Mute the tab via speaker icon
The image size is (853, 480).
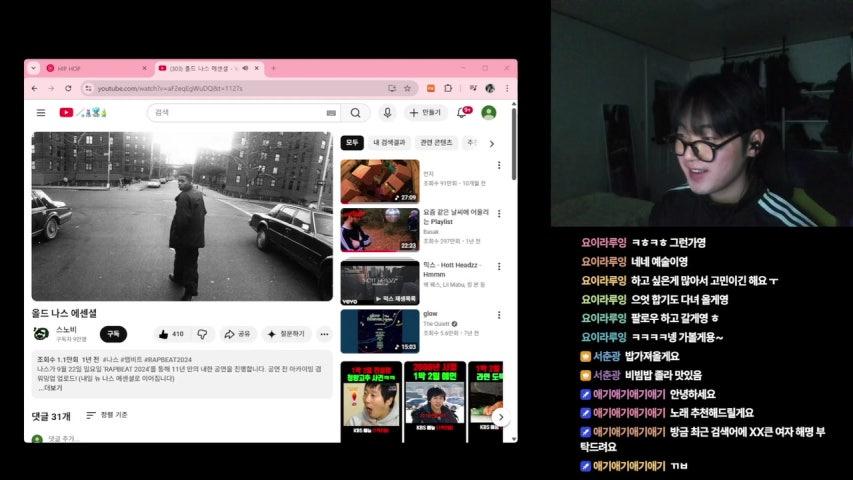coord(244,68)
